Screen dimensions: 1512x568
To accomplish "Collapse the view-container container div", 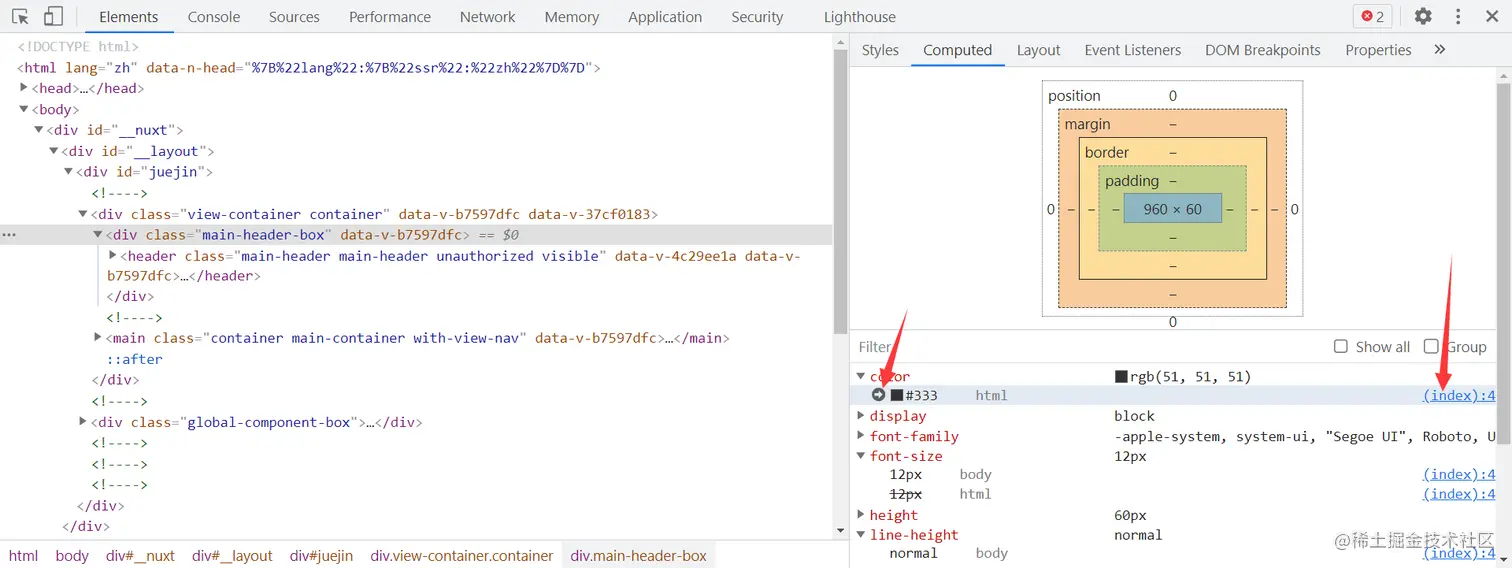I will click(84, 214).
